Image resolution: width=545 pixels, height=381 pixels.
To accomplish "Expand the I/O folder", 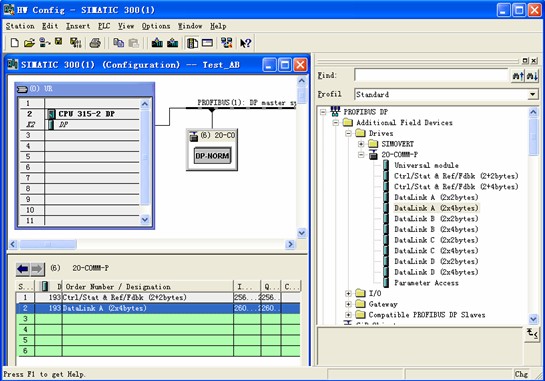I will 348,293.
